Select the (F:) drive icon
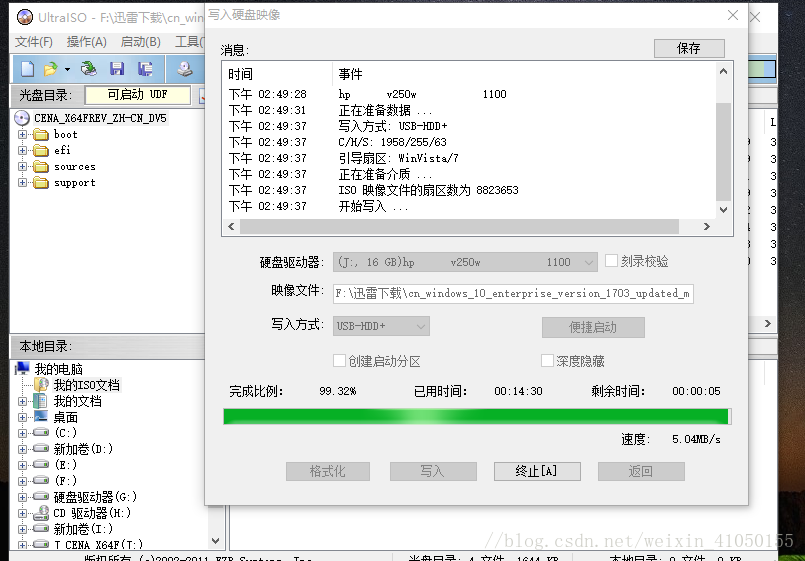This screenshot has height=561, width=805. click(x=41, y=480)
